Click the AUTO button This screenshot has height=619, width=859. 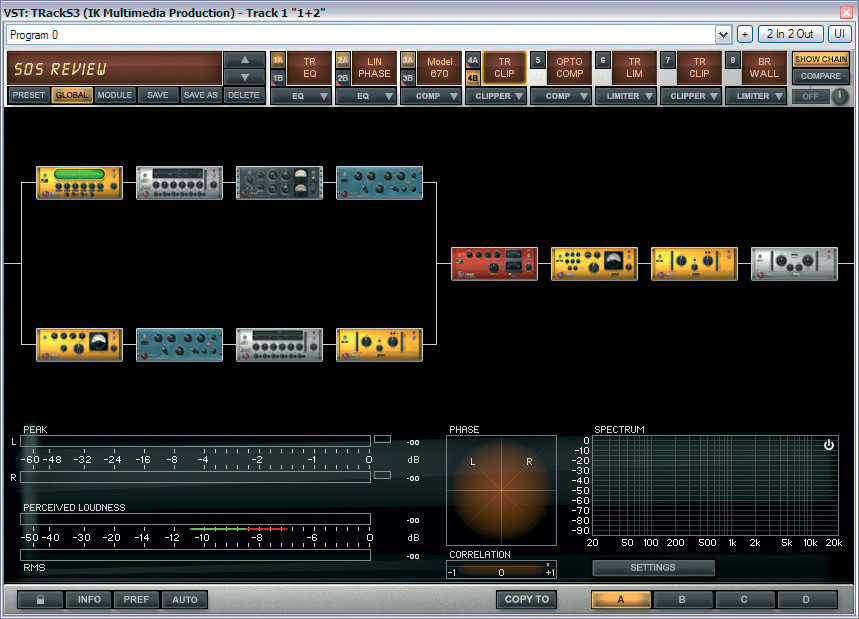(x=185, y=599)
